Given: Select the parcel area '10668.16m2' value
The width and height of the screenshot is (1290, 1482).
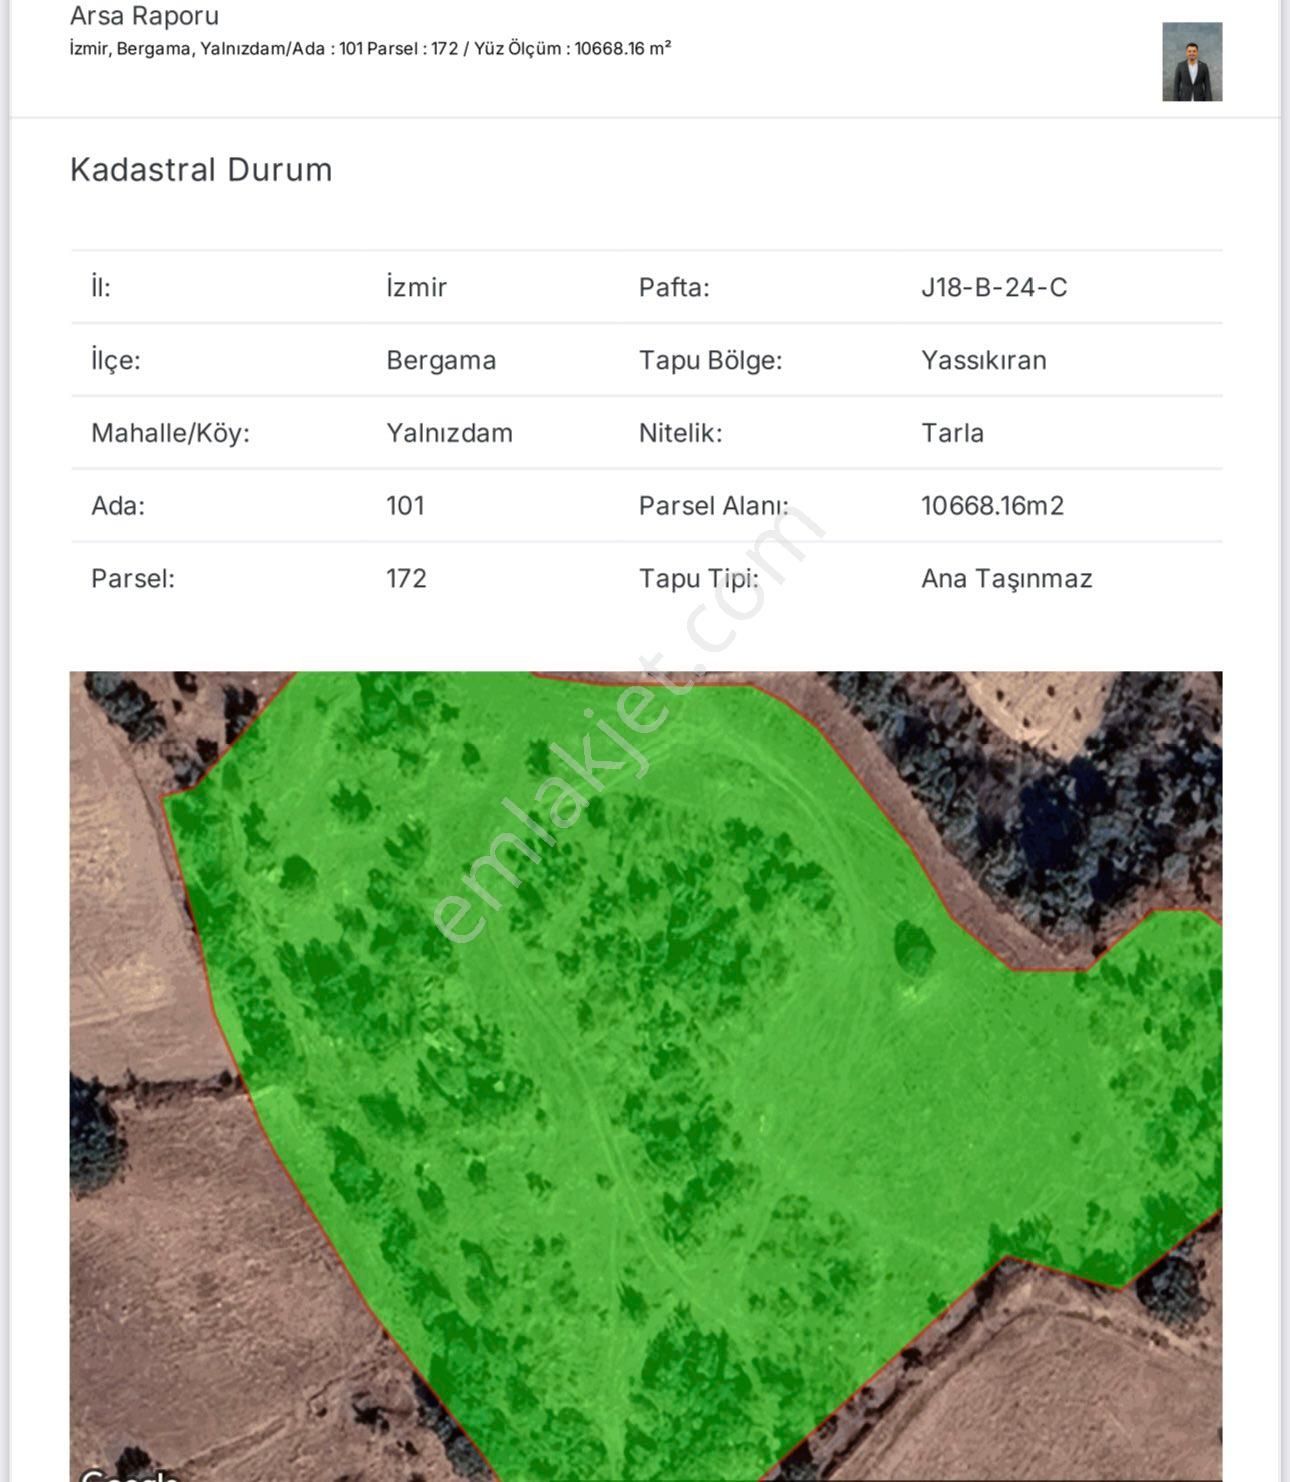Looking at the screenshot, I should click(992, 505).
